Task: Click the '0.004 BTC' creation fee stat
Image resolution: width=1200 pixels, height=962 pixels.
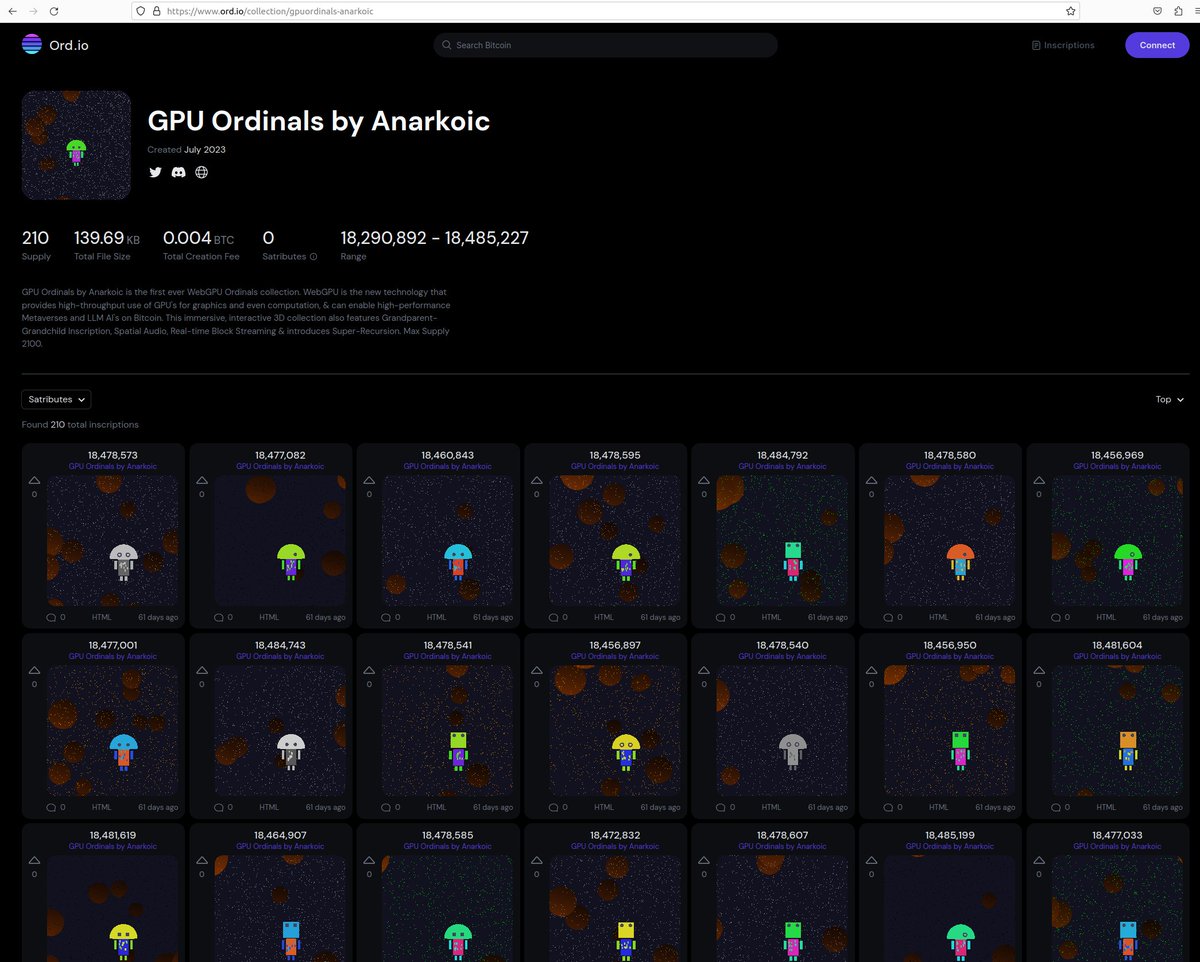Action: pos(199,238)
